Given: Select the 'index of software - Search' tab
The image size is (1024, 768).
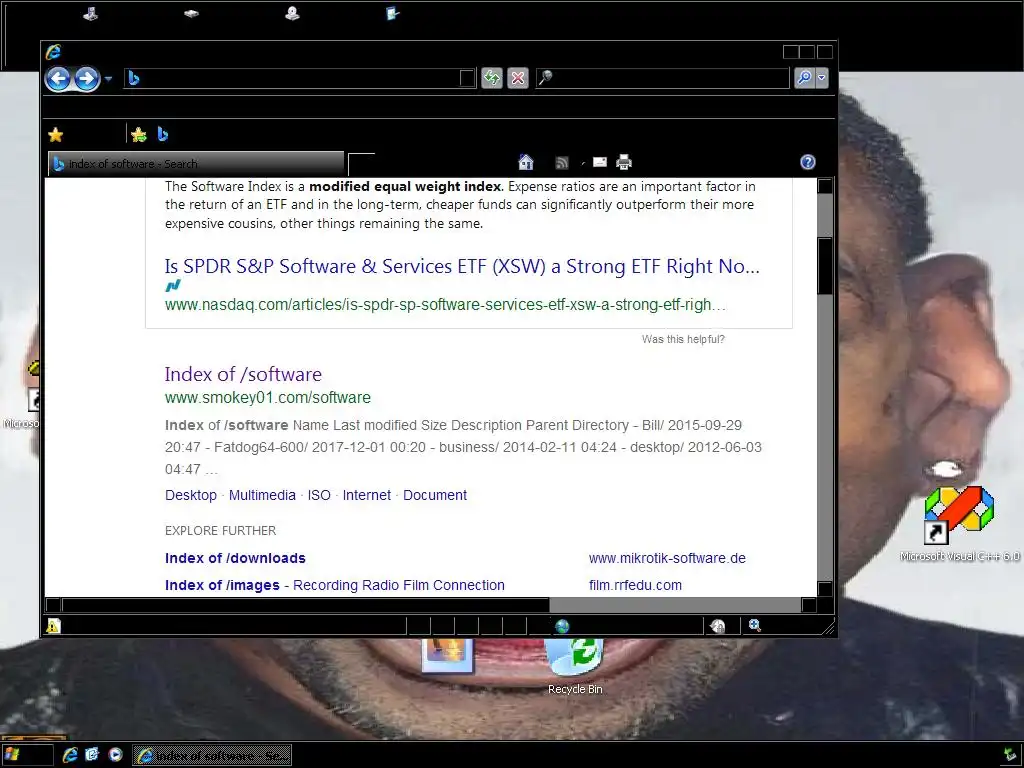Looking at the screenshot, I should click(x=196, y=164).
